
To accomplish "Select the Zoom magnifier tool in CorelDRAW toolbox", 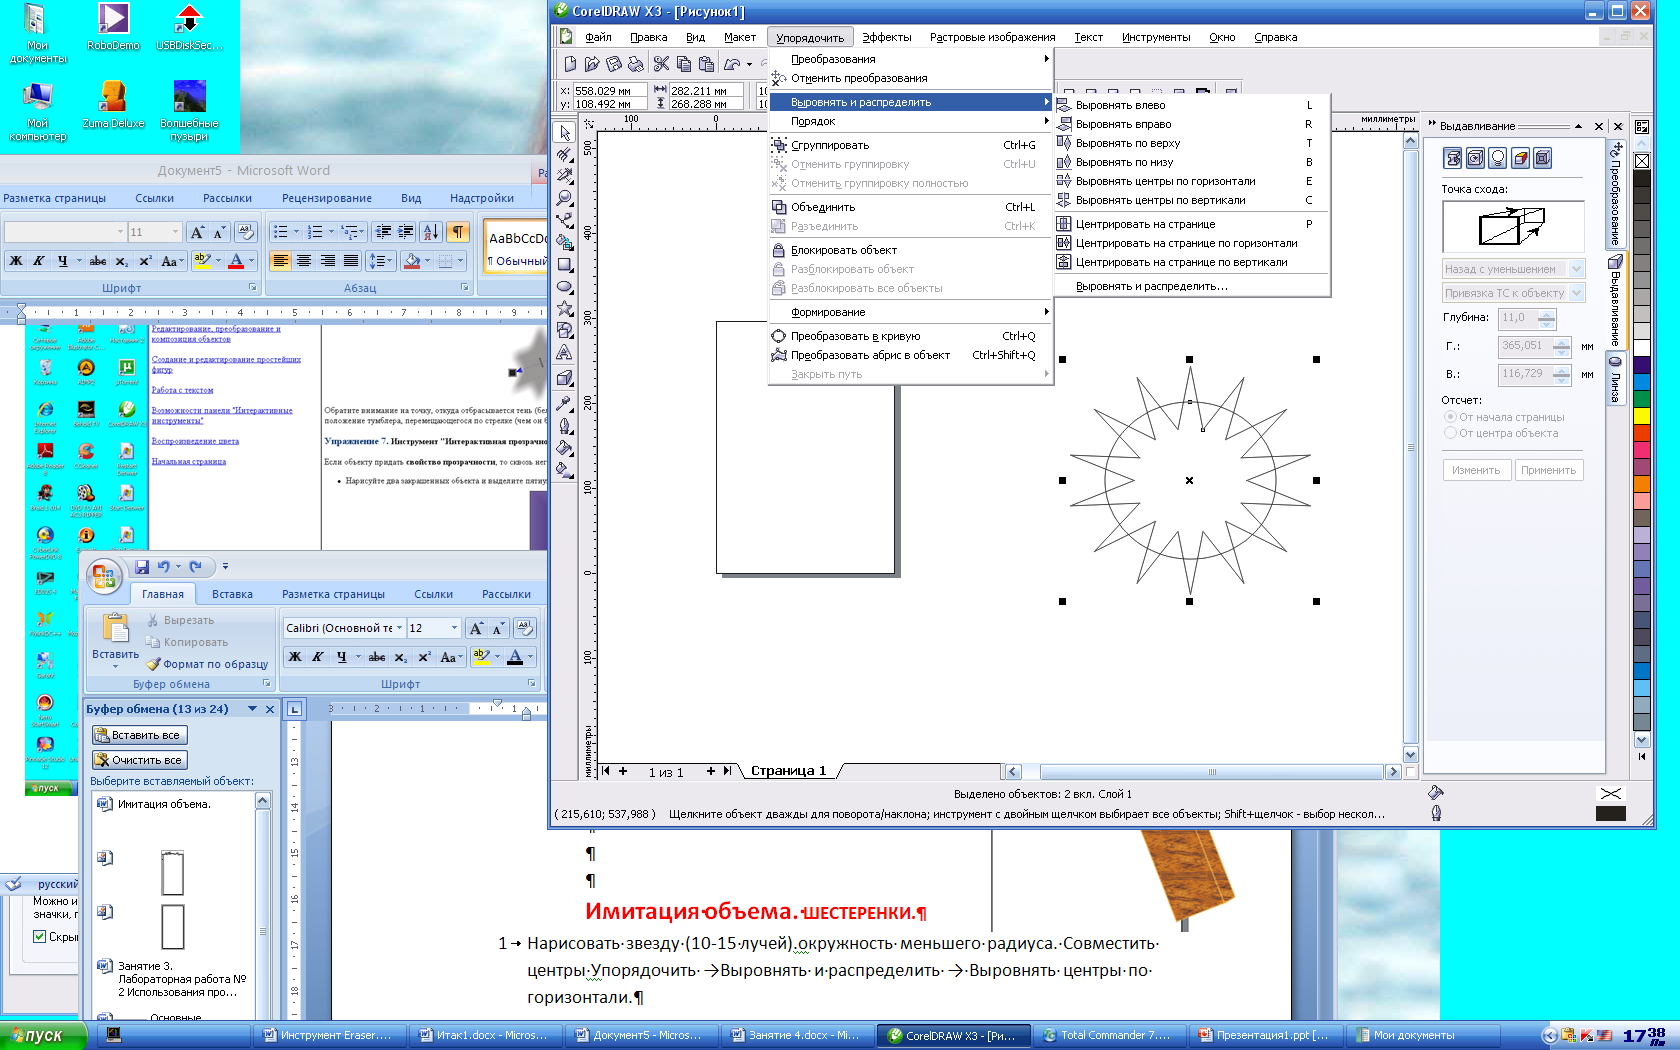I will tap(565, 199).
